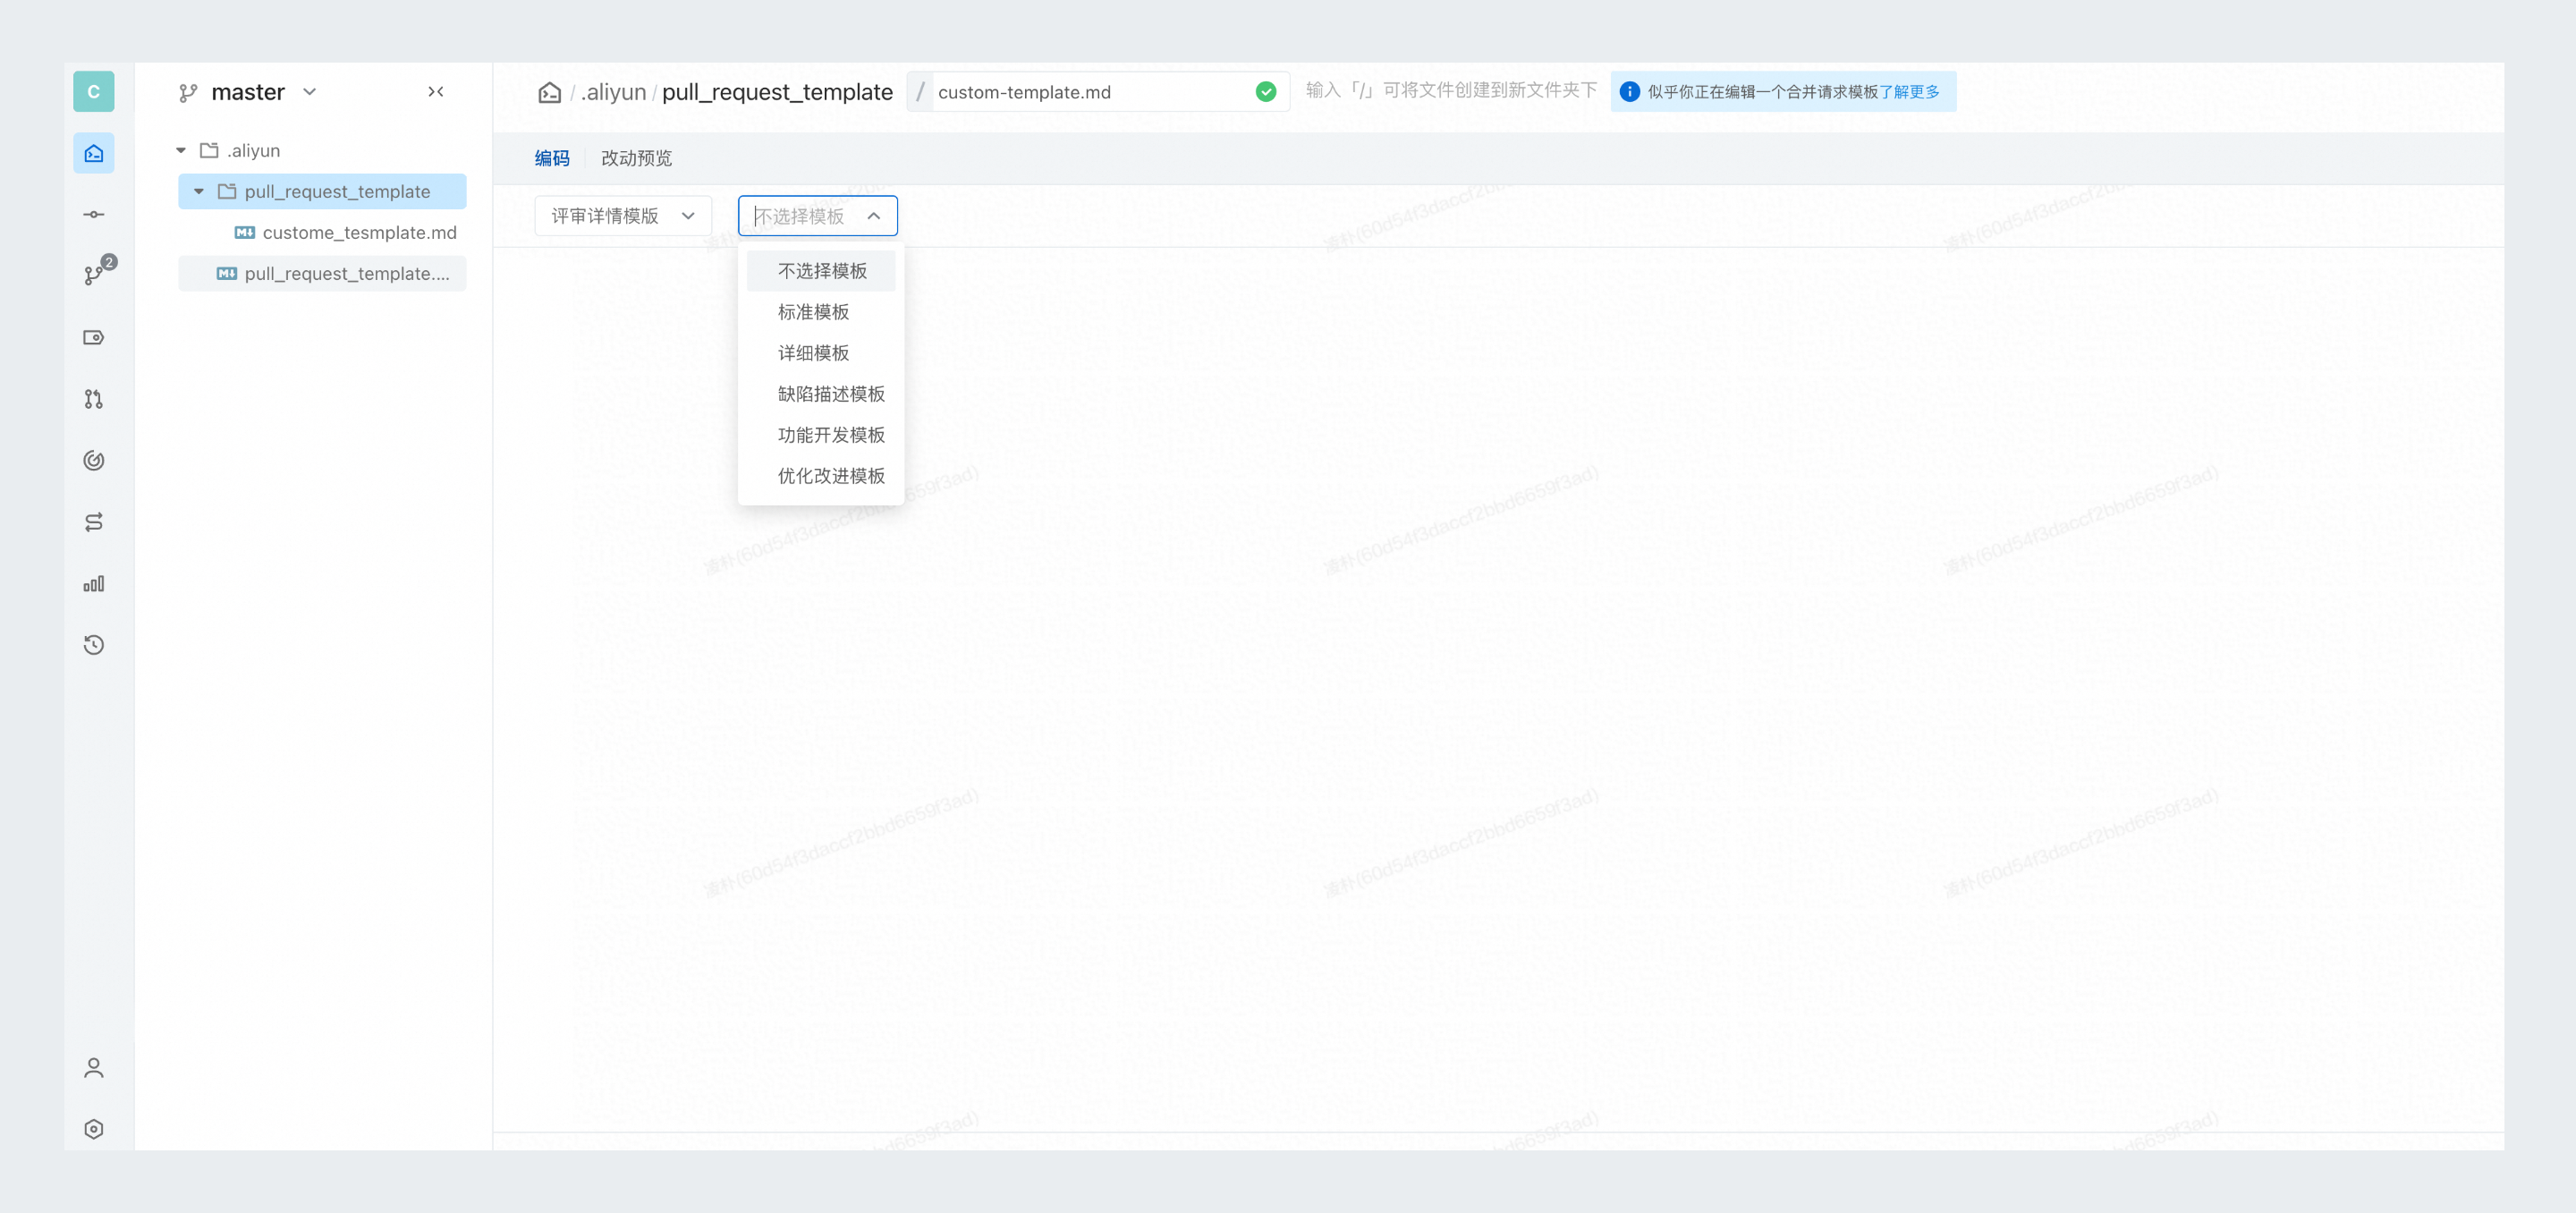The image size is (2576, 1213).
Task: Open the settings hexagon icon
Action: point(94,1129)
